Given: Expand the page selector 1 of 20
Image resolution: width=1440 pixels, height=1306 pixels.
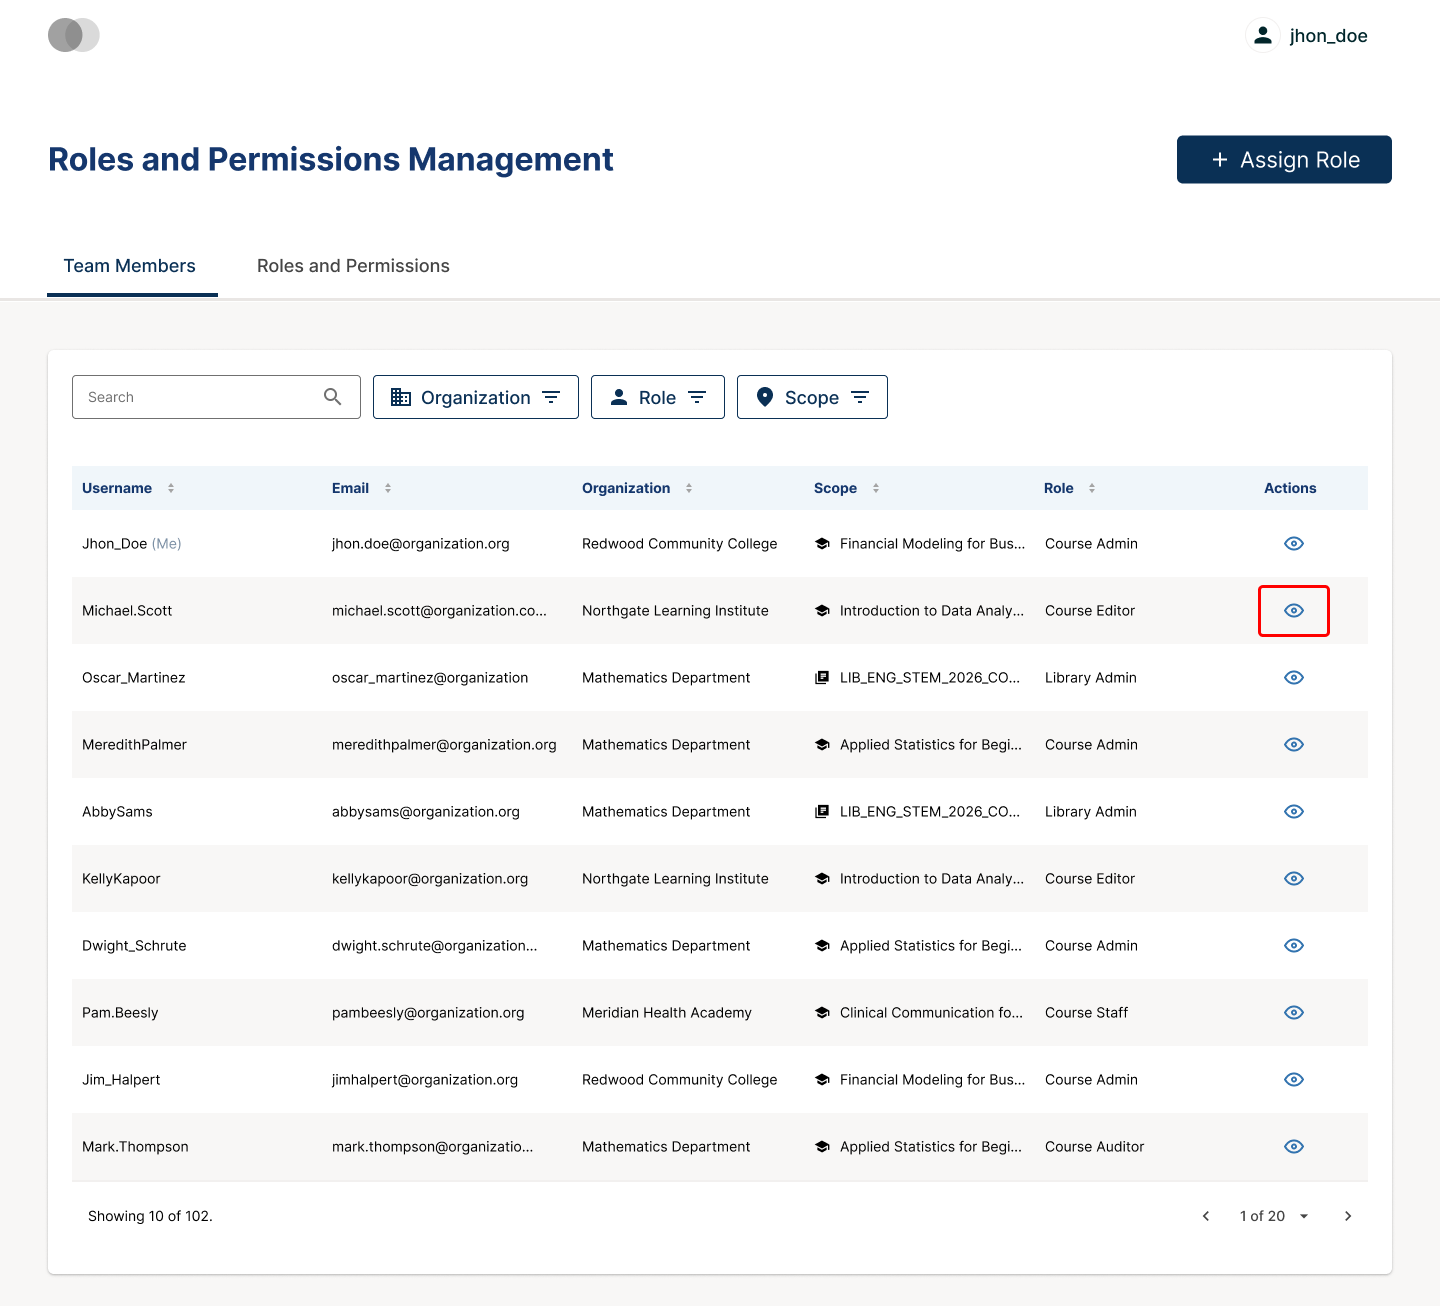Looking at the screenshot, I should click(x=1274, y=1216).
